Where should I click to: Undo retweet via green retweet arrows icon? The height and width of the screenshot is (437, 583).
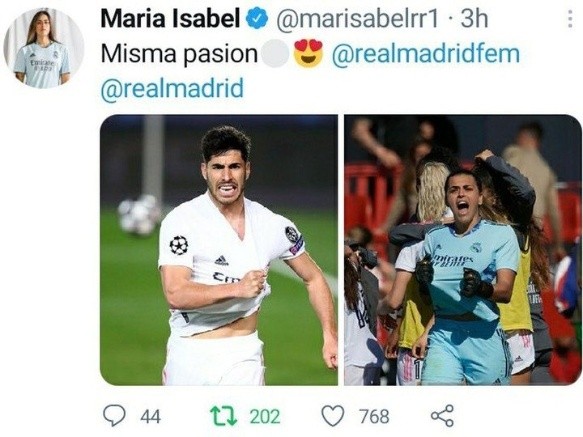[223, 416]
